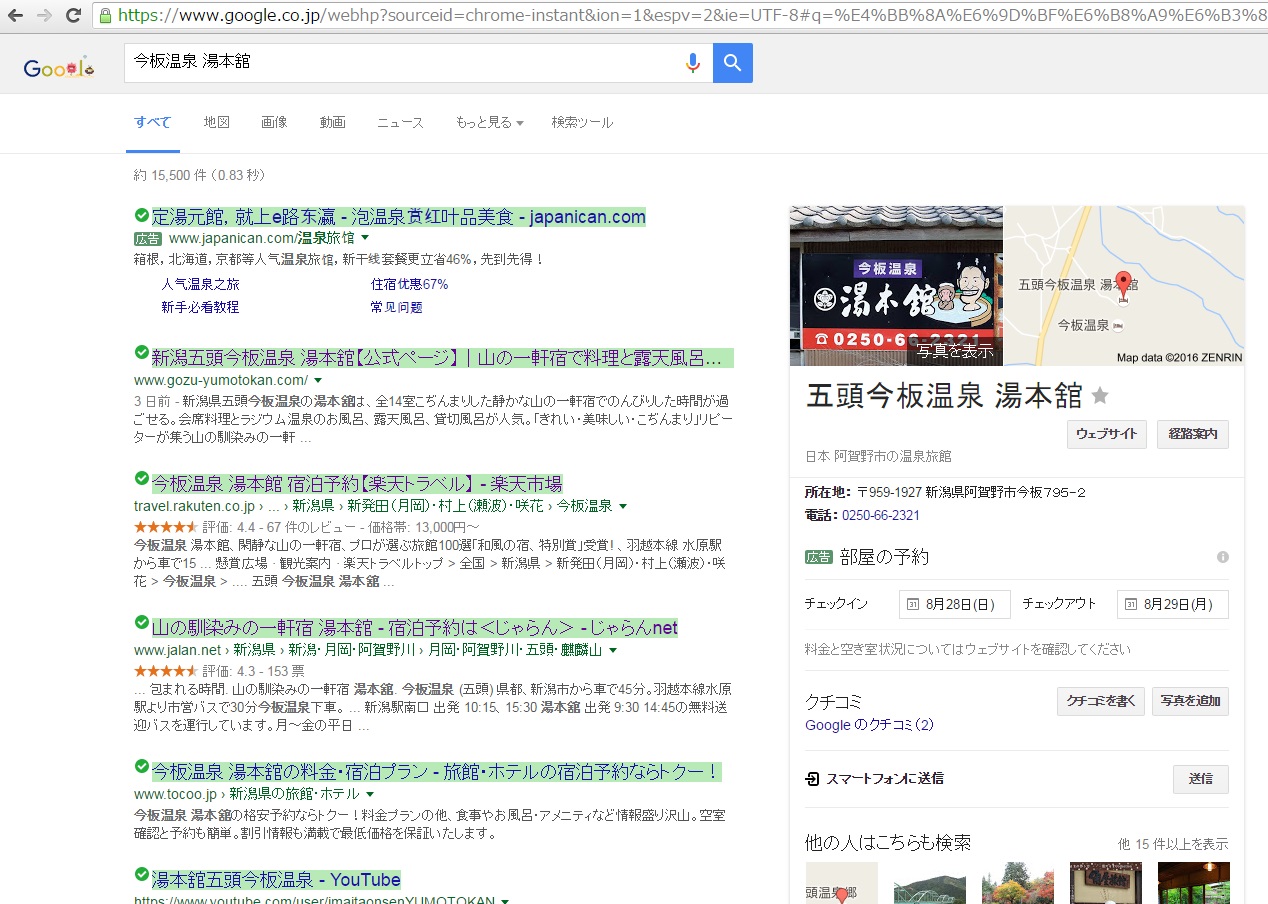This screenshot has width=1268, height=904.
Task: Switch to the ニュース tab
Action: pyautogui.click(x=400, y=122)
